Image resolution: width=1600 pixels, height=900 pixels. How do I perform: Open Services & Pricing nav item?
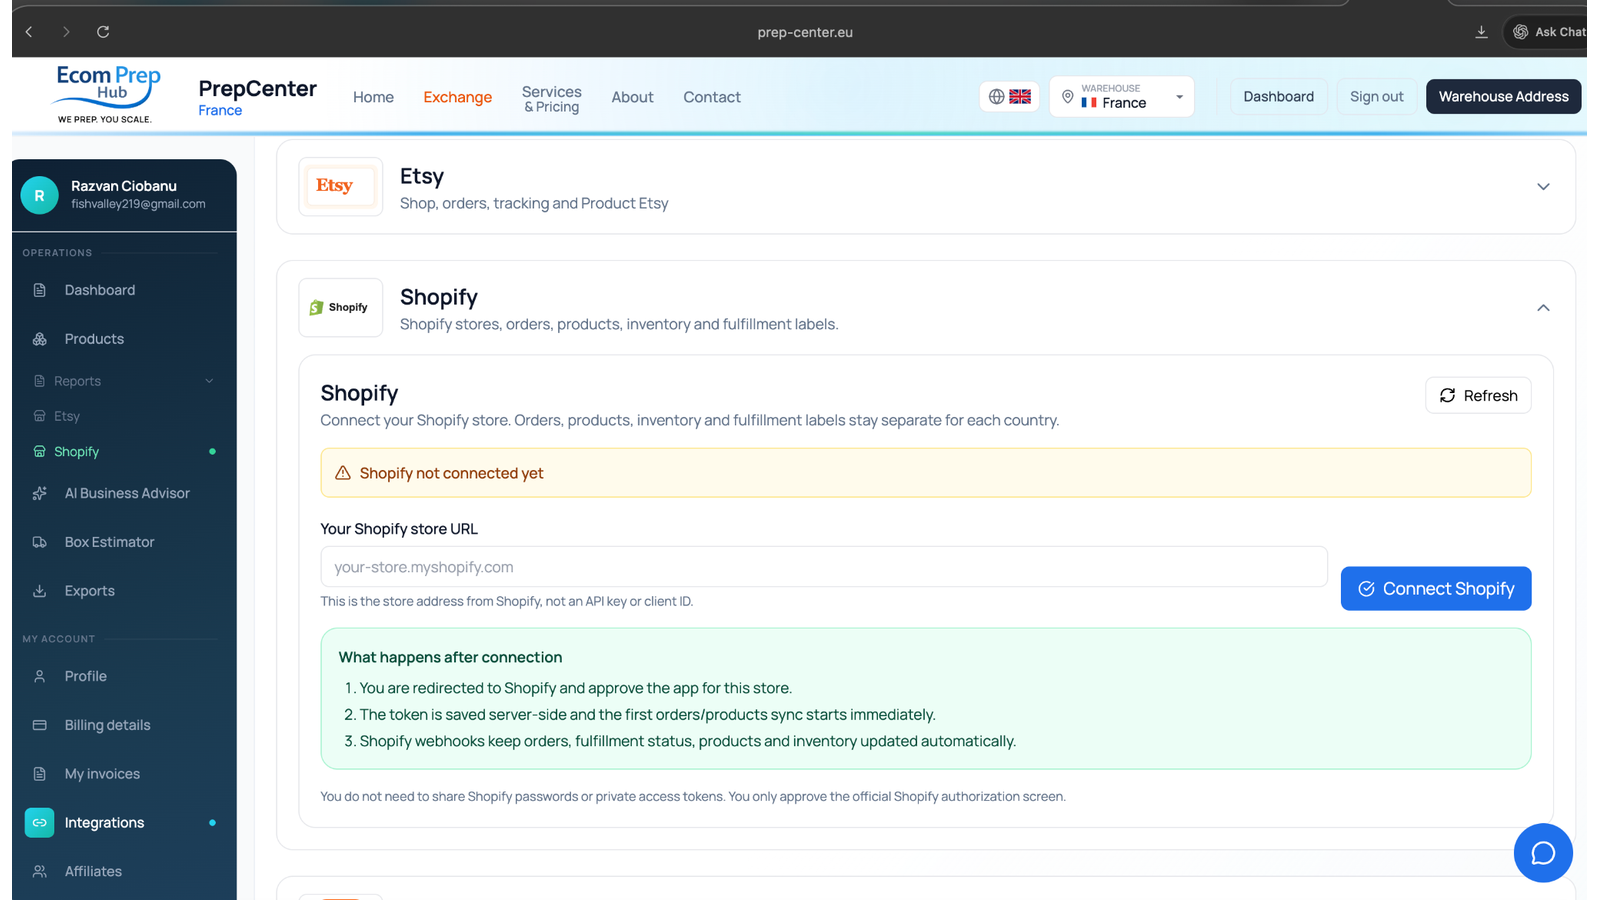coord(551,98)
